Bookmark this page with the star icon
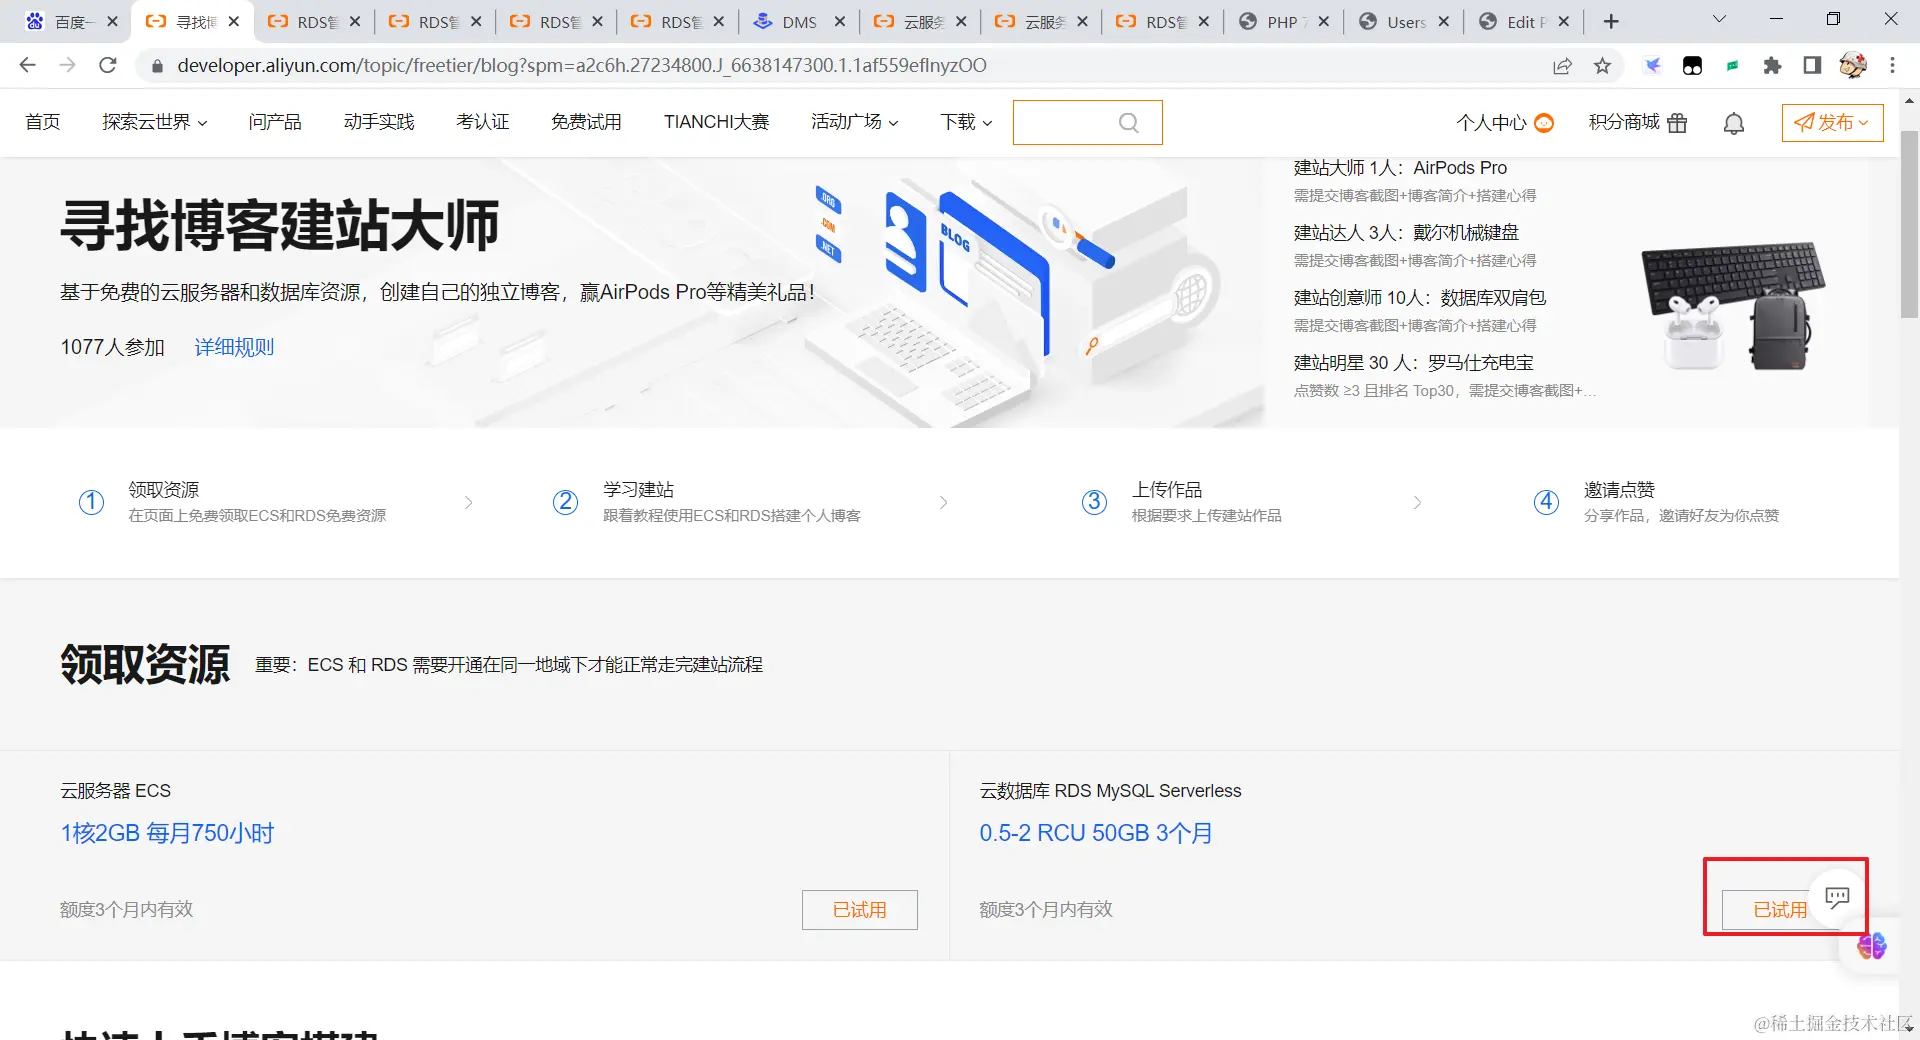Screen dimensions: 1920x1040 coord(1603,66)
